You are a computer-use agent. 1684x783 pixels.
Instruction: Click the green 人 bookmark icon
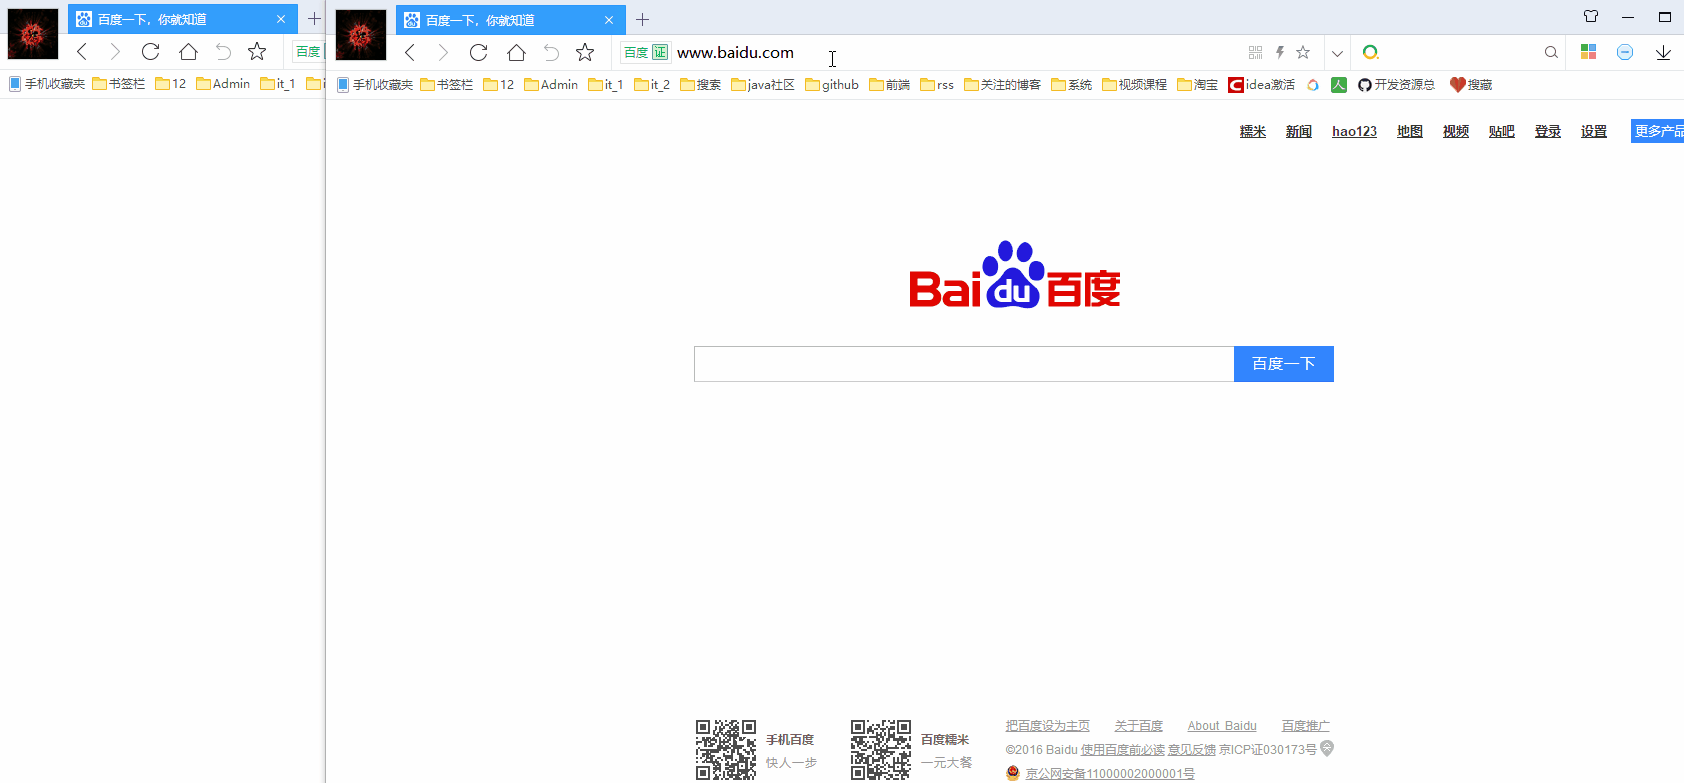1339,85
